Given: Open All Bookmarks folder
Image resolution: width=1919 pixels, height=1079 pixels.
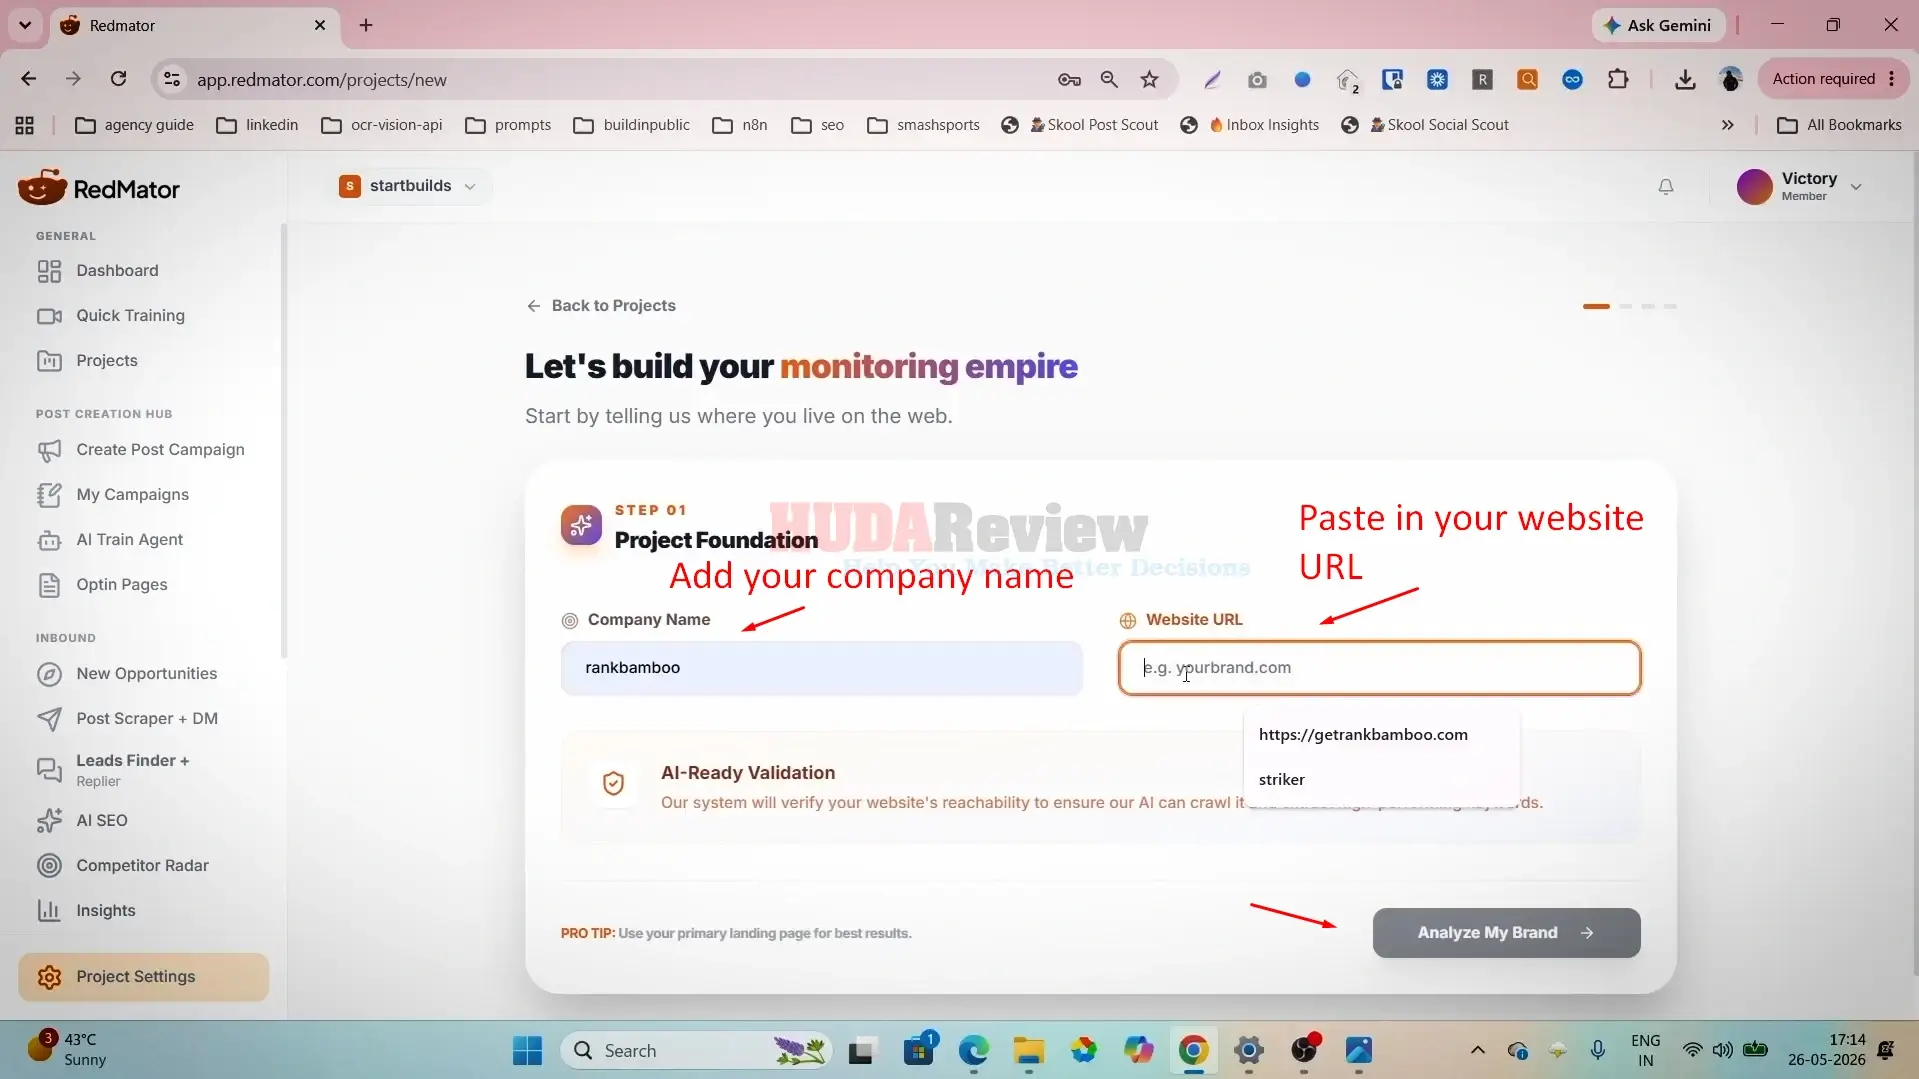Looking at the screenshot, I should (x=1838, y=125).
